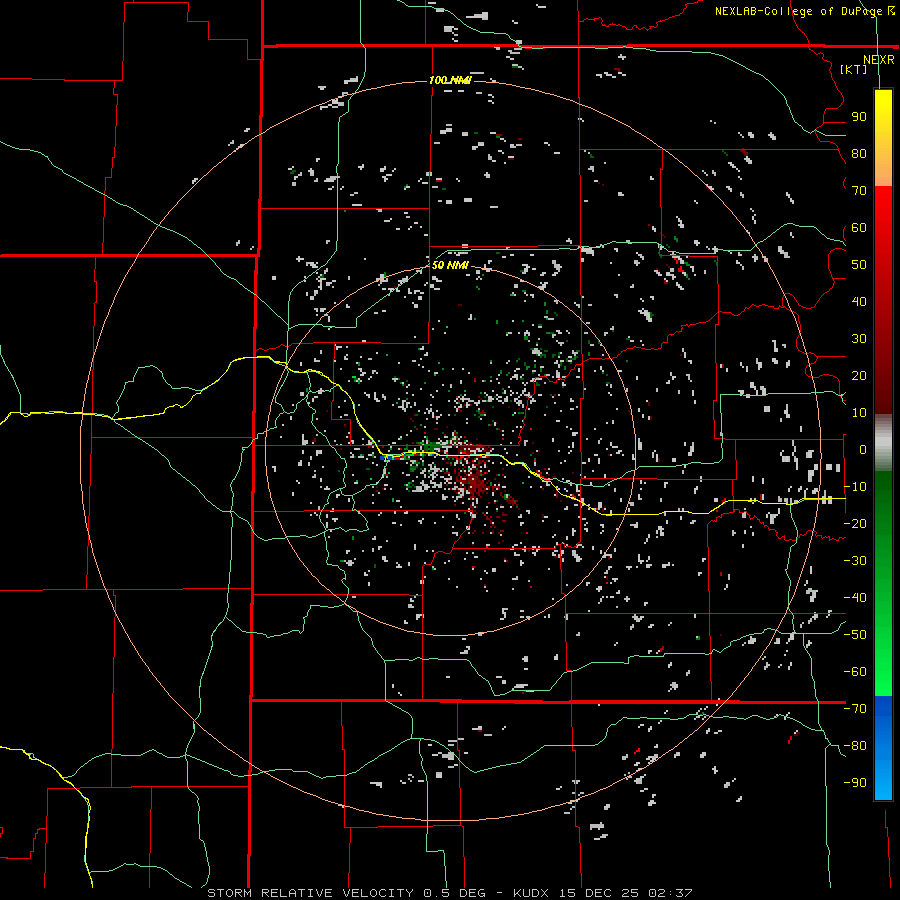Viewport: 900px width, 900px height.
Task: Click the 20 value on velocity scale
Action: click(x=859, y=375)
